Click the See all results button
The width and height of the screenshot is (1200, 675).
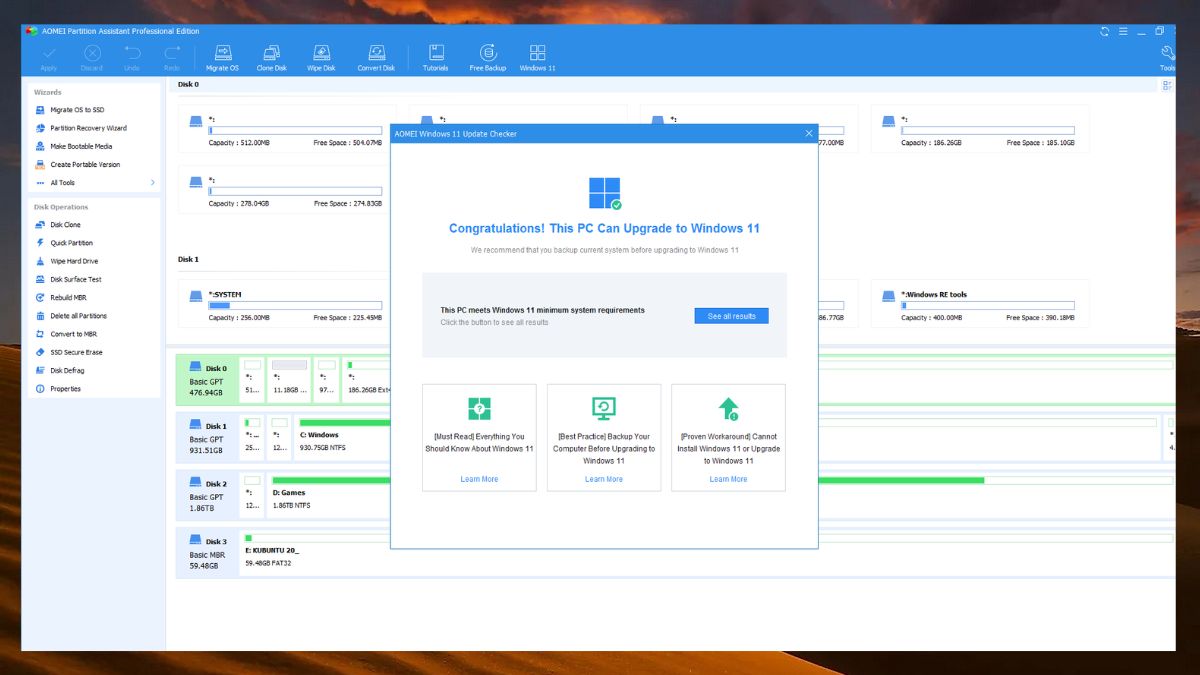pyautogui.click(x=731, y=316)
